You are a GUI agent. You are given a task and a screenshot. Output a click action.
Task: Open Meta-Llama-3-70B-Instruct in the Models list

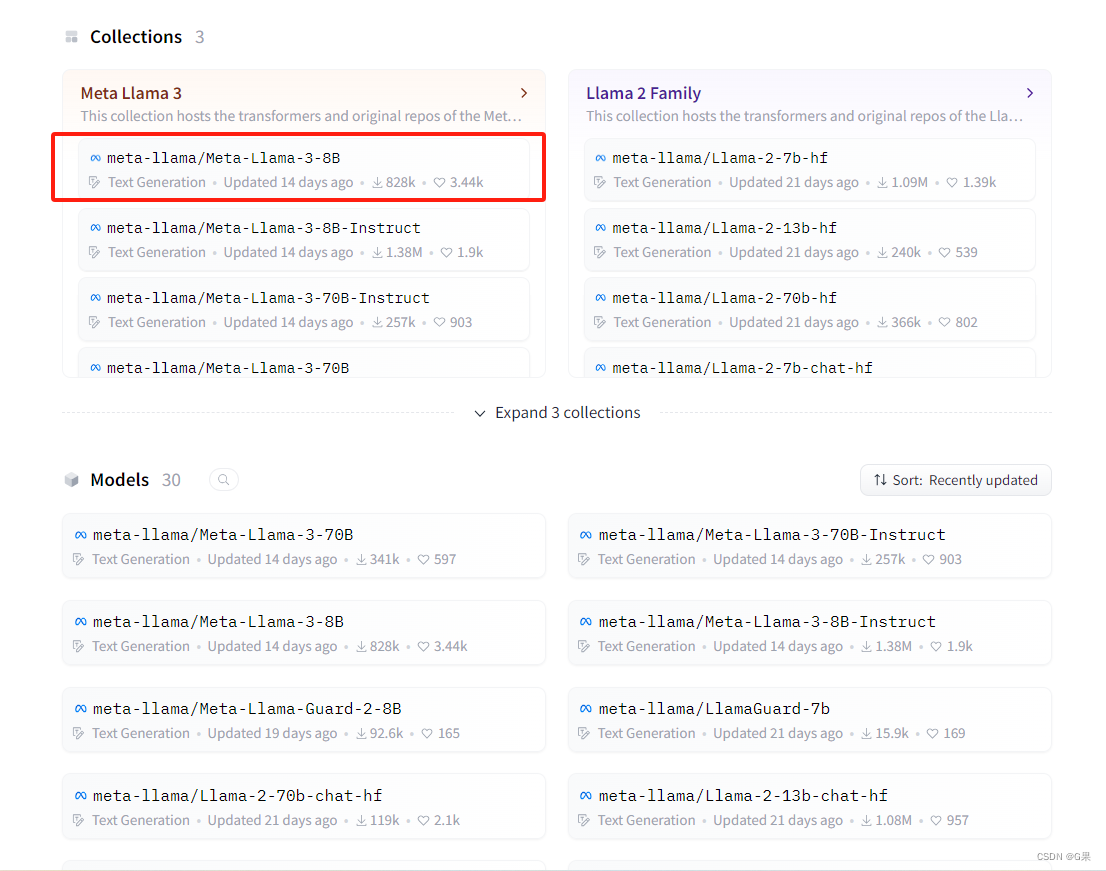[x=810, y=546]
